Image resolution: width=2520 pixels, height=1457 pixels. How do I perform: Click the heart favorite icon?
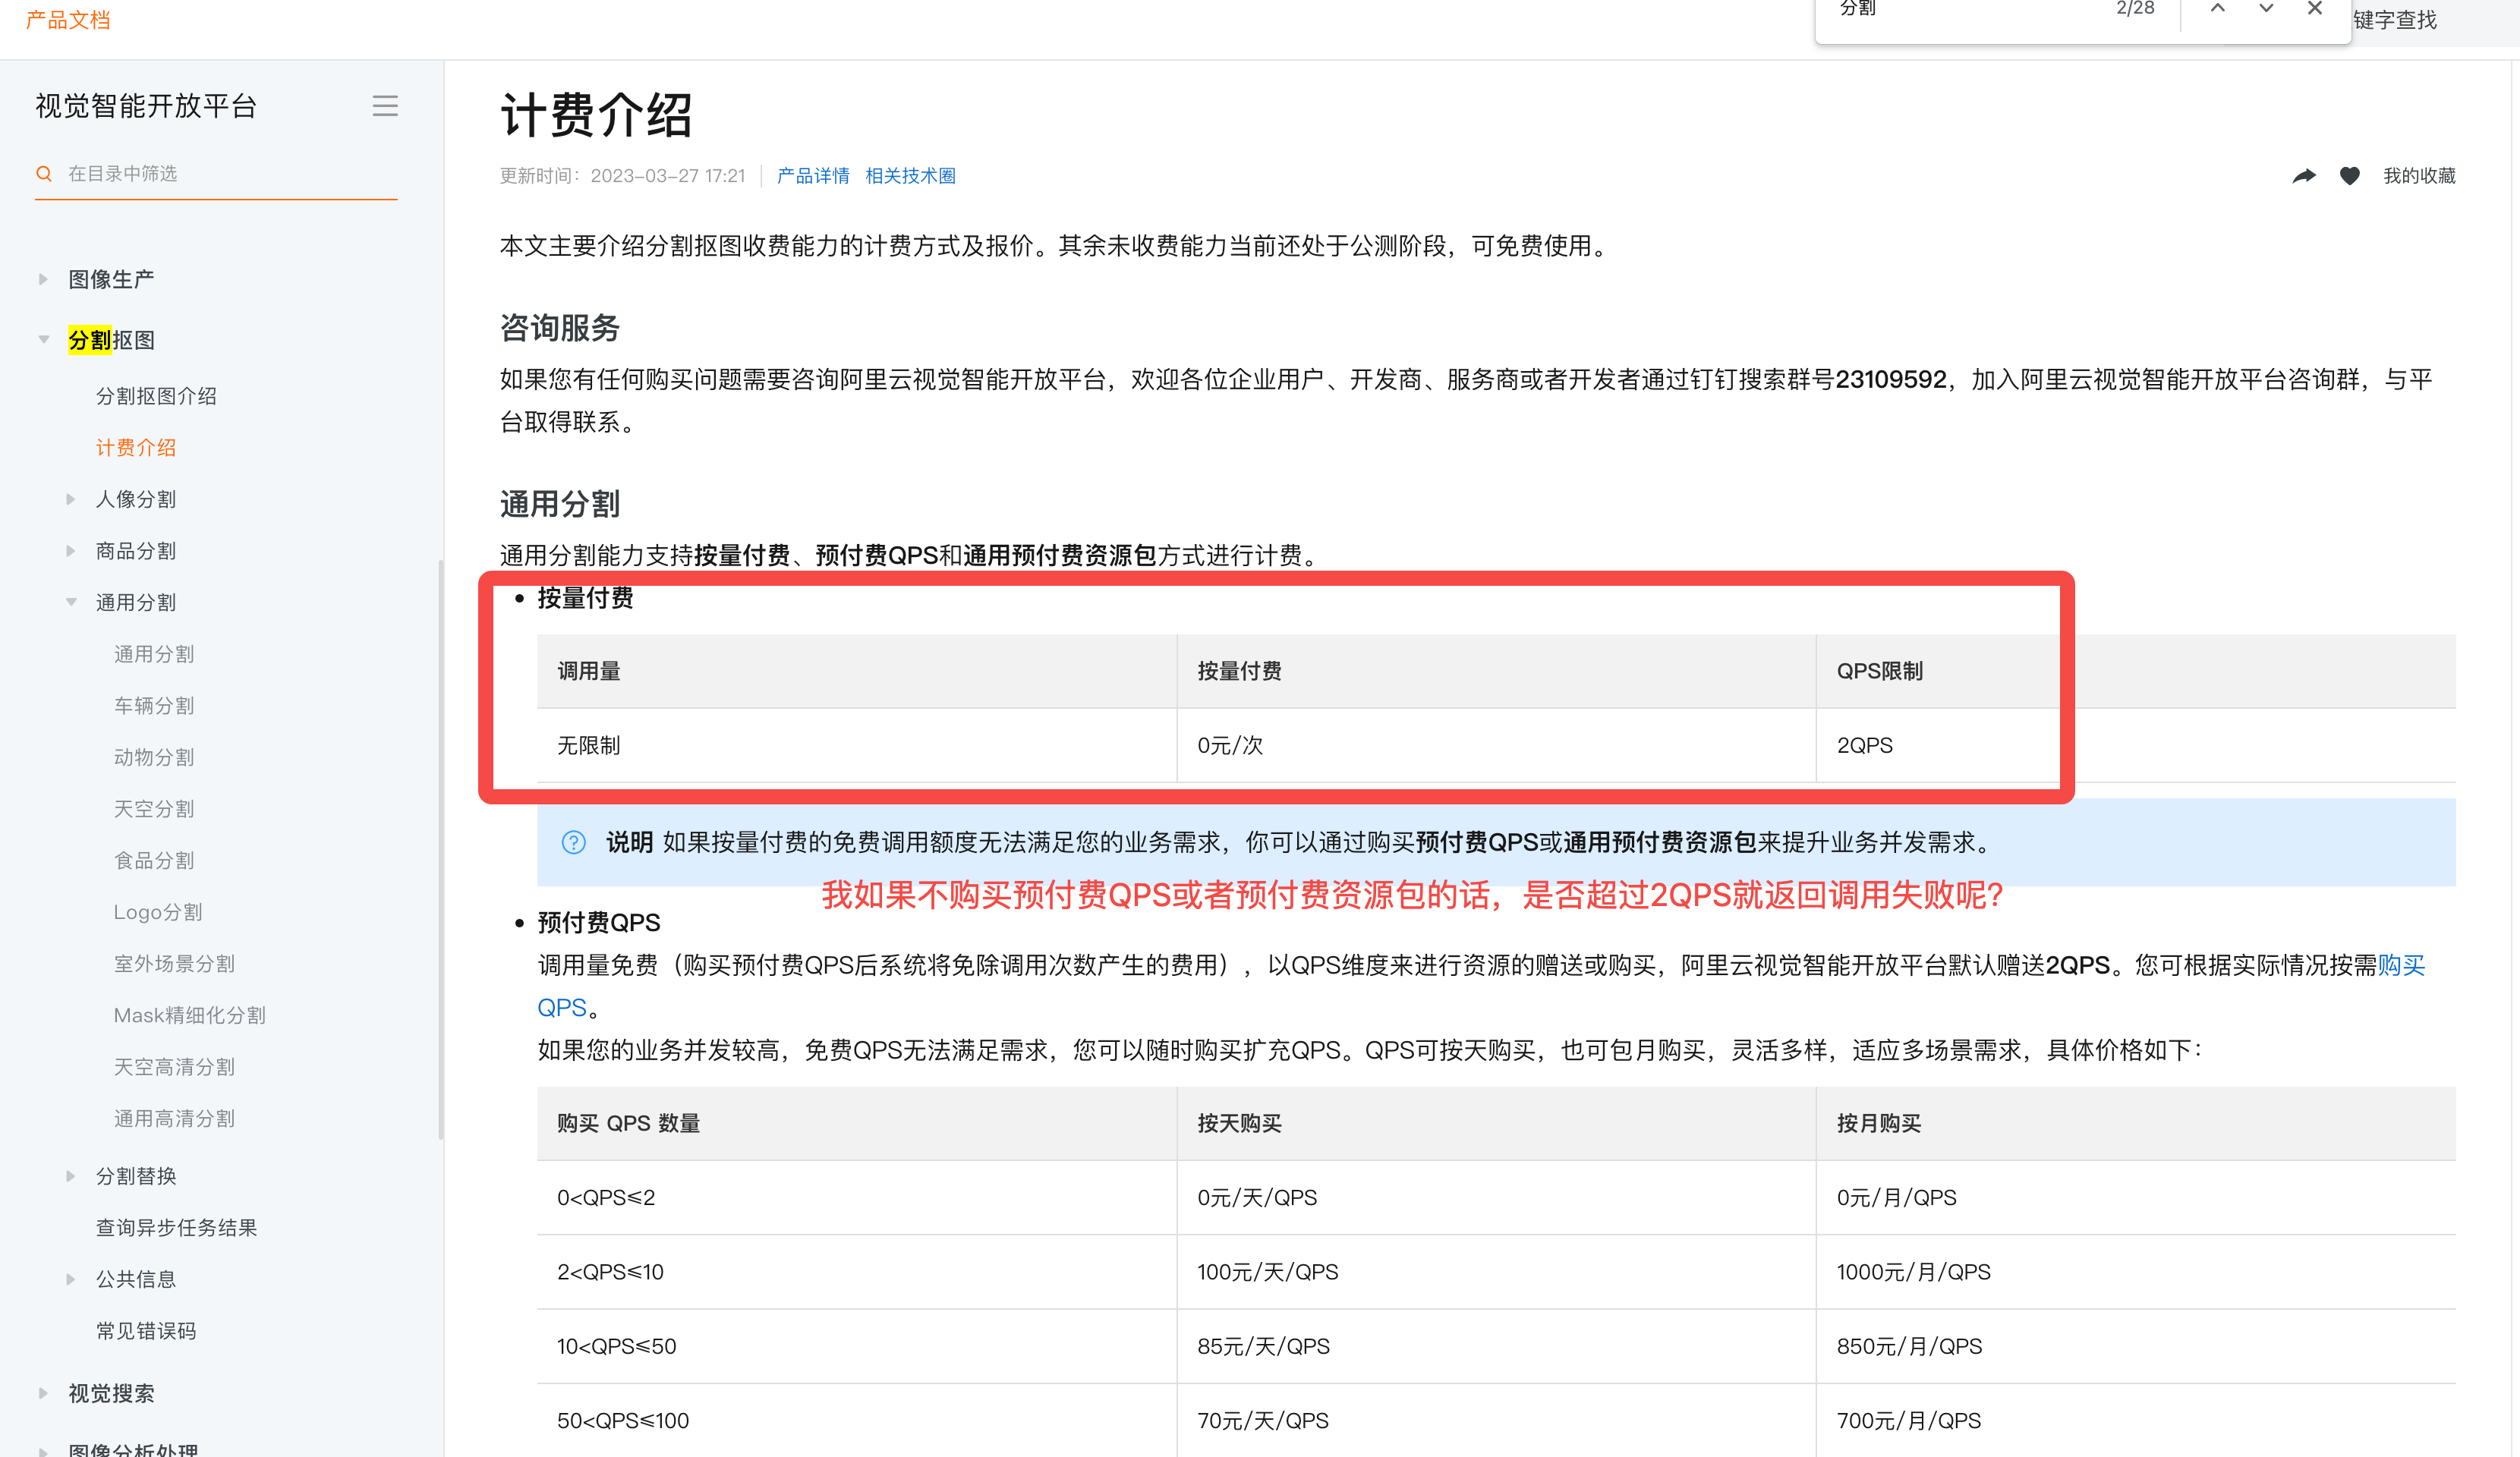click(x=2349, y=176)
